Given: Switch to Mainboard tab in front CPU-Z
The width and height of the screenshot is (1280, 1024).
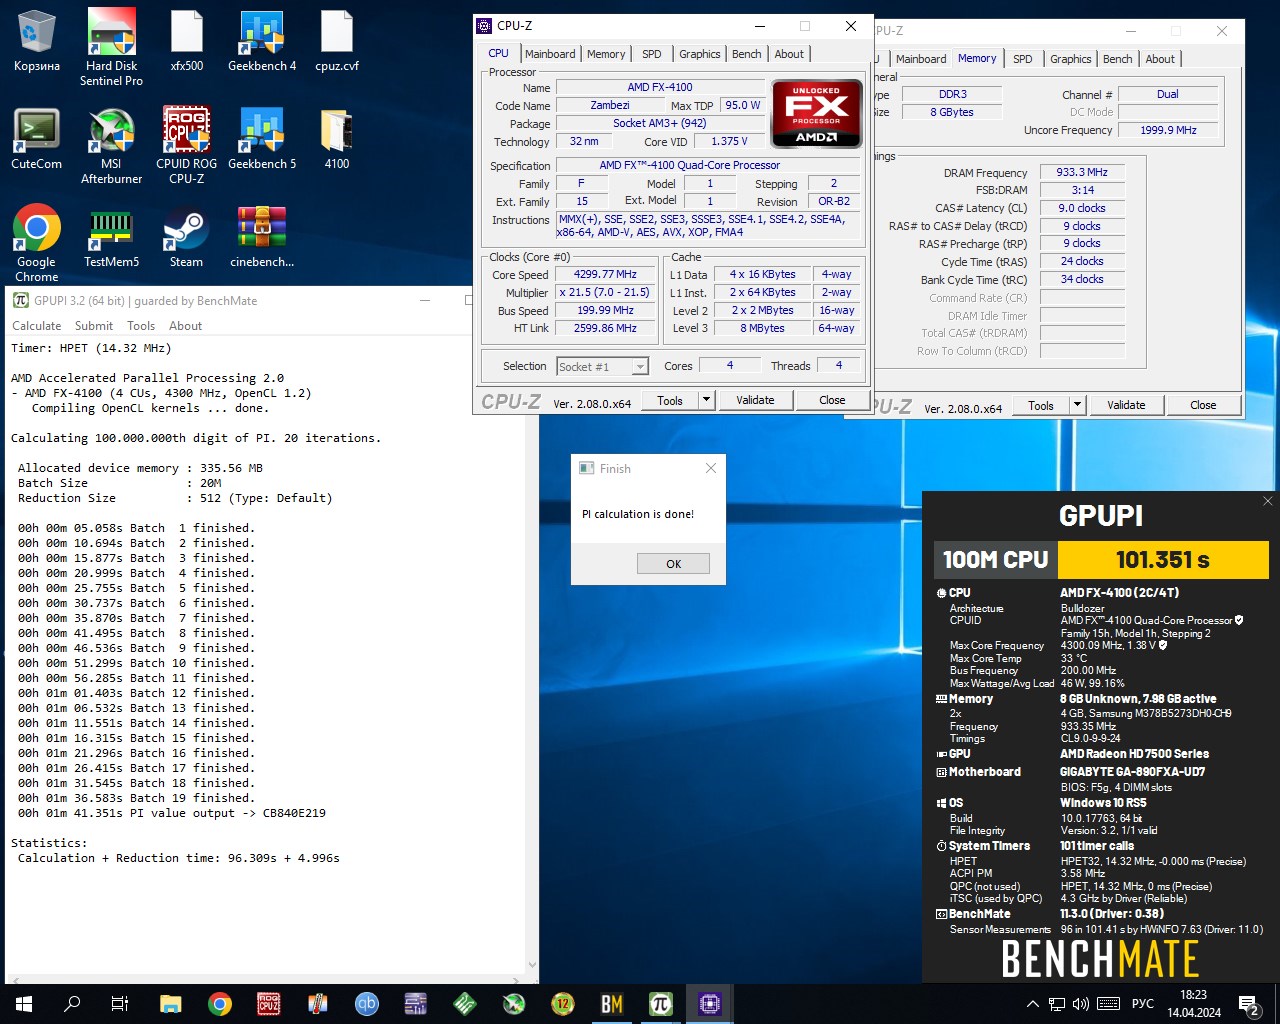Looking at the screenshot, I should pyautogui.click(x=550, y=54).
